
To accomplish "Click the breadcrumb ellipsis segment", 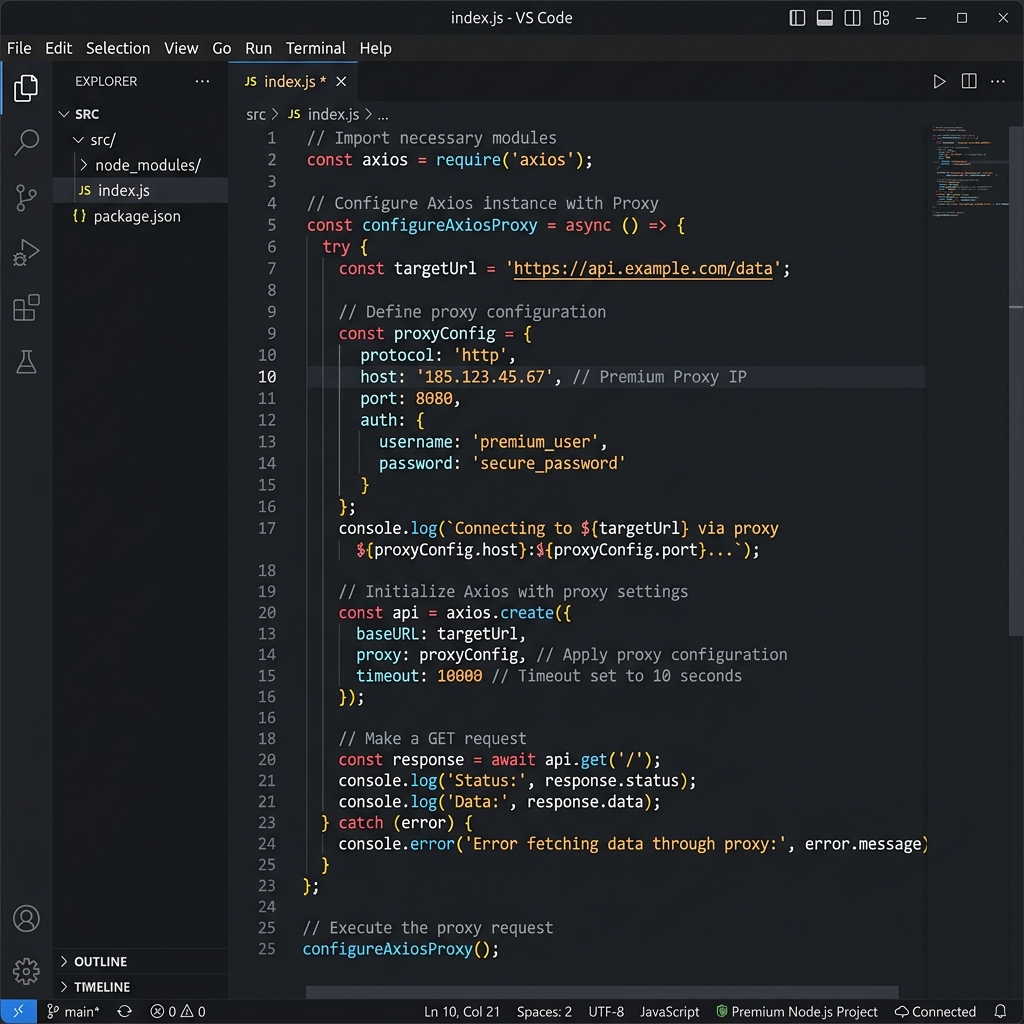I will click(x=383, y=116).
